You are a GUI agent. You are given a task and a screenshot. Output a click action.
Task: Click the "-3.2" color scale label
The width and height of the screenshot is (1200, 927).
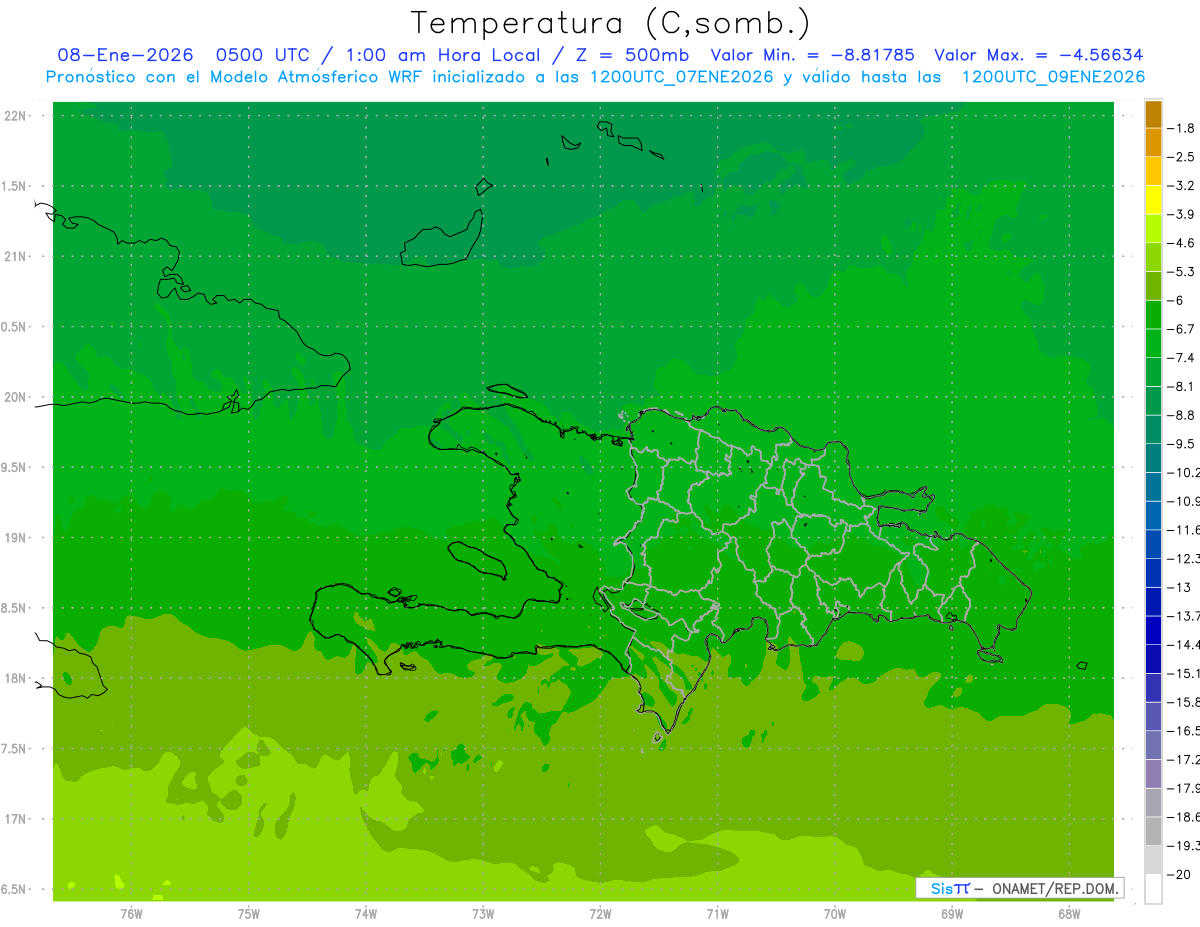tap(1181, 186)
